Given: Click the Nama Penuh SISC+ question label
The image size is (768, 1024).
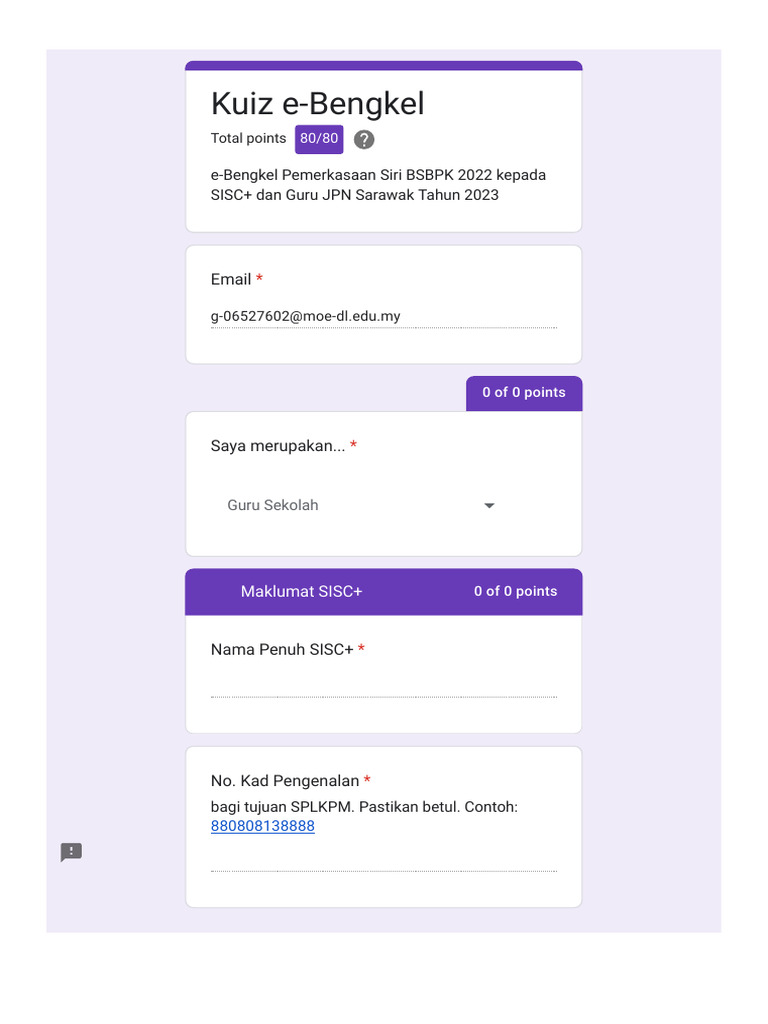Looking at the screenshot, I should (281, 650).
